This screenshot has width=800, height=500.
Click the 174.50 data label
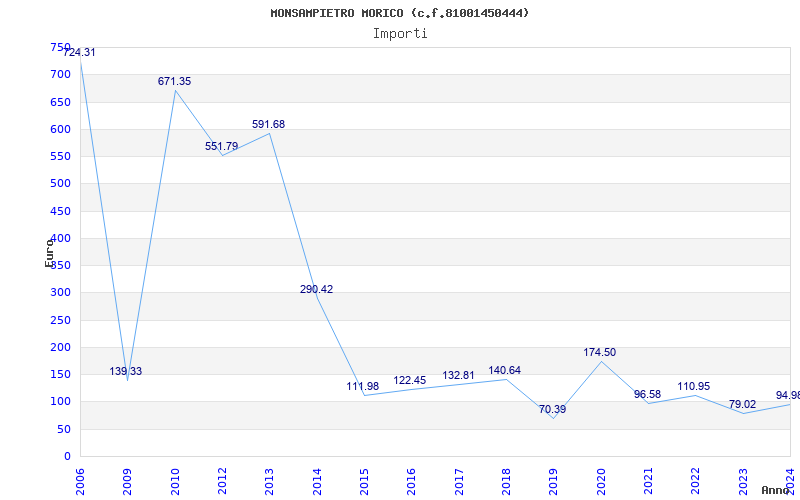pyautogui.click(x=599, y=353)
